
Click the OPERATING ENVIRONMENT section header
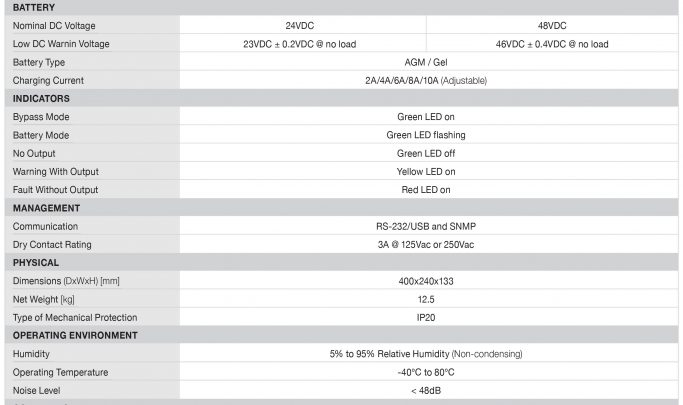tap(75, 335)
